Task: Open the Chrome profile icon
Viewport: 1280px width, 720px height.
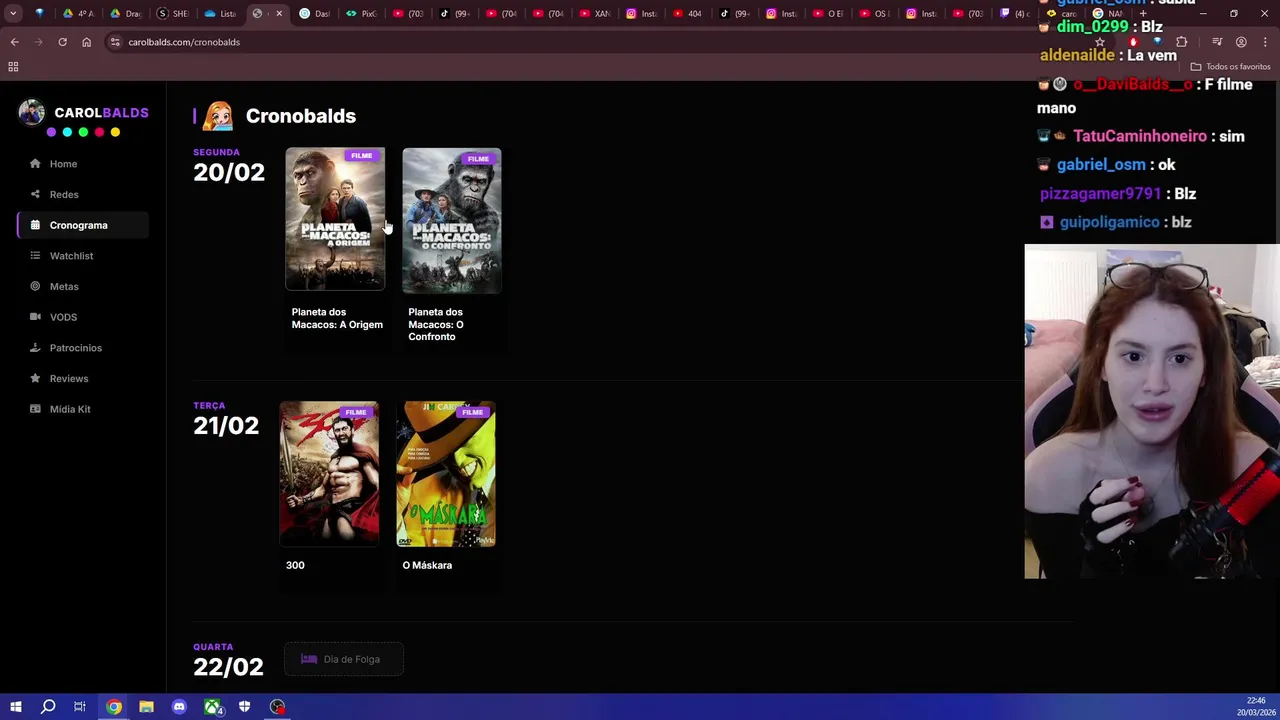Action: 1241,42
